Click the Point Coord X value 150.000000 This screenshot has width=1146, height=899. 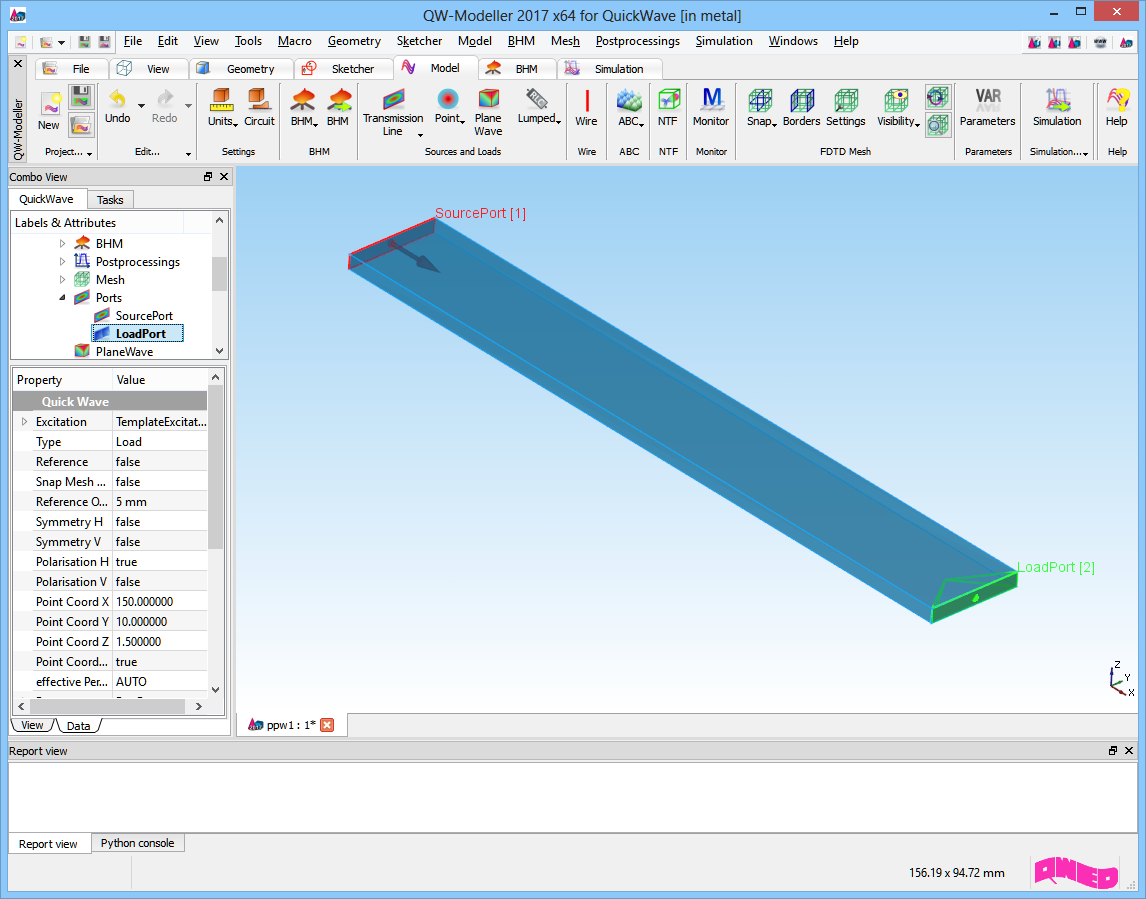coord(160,602)
